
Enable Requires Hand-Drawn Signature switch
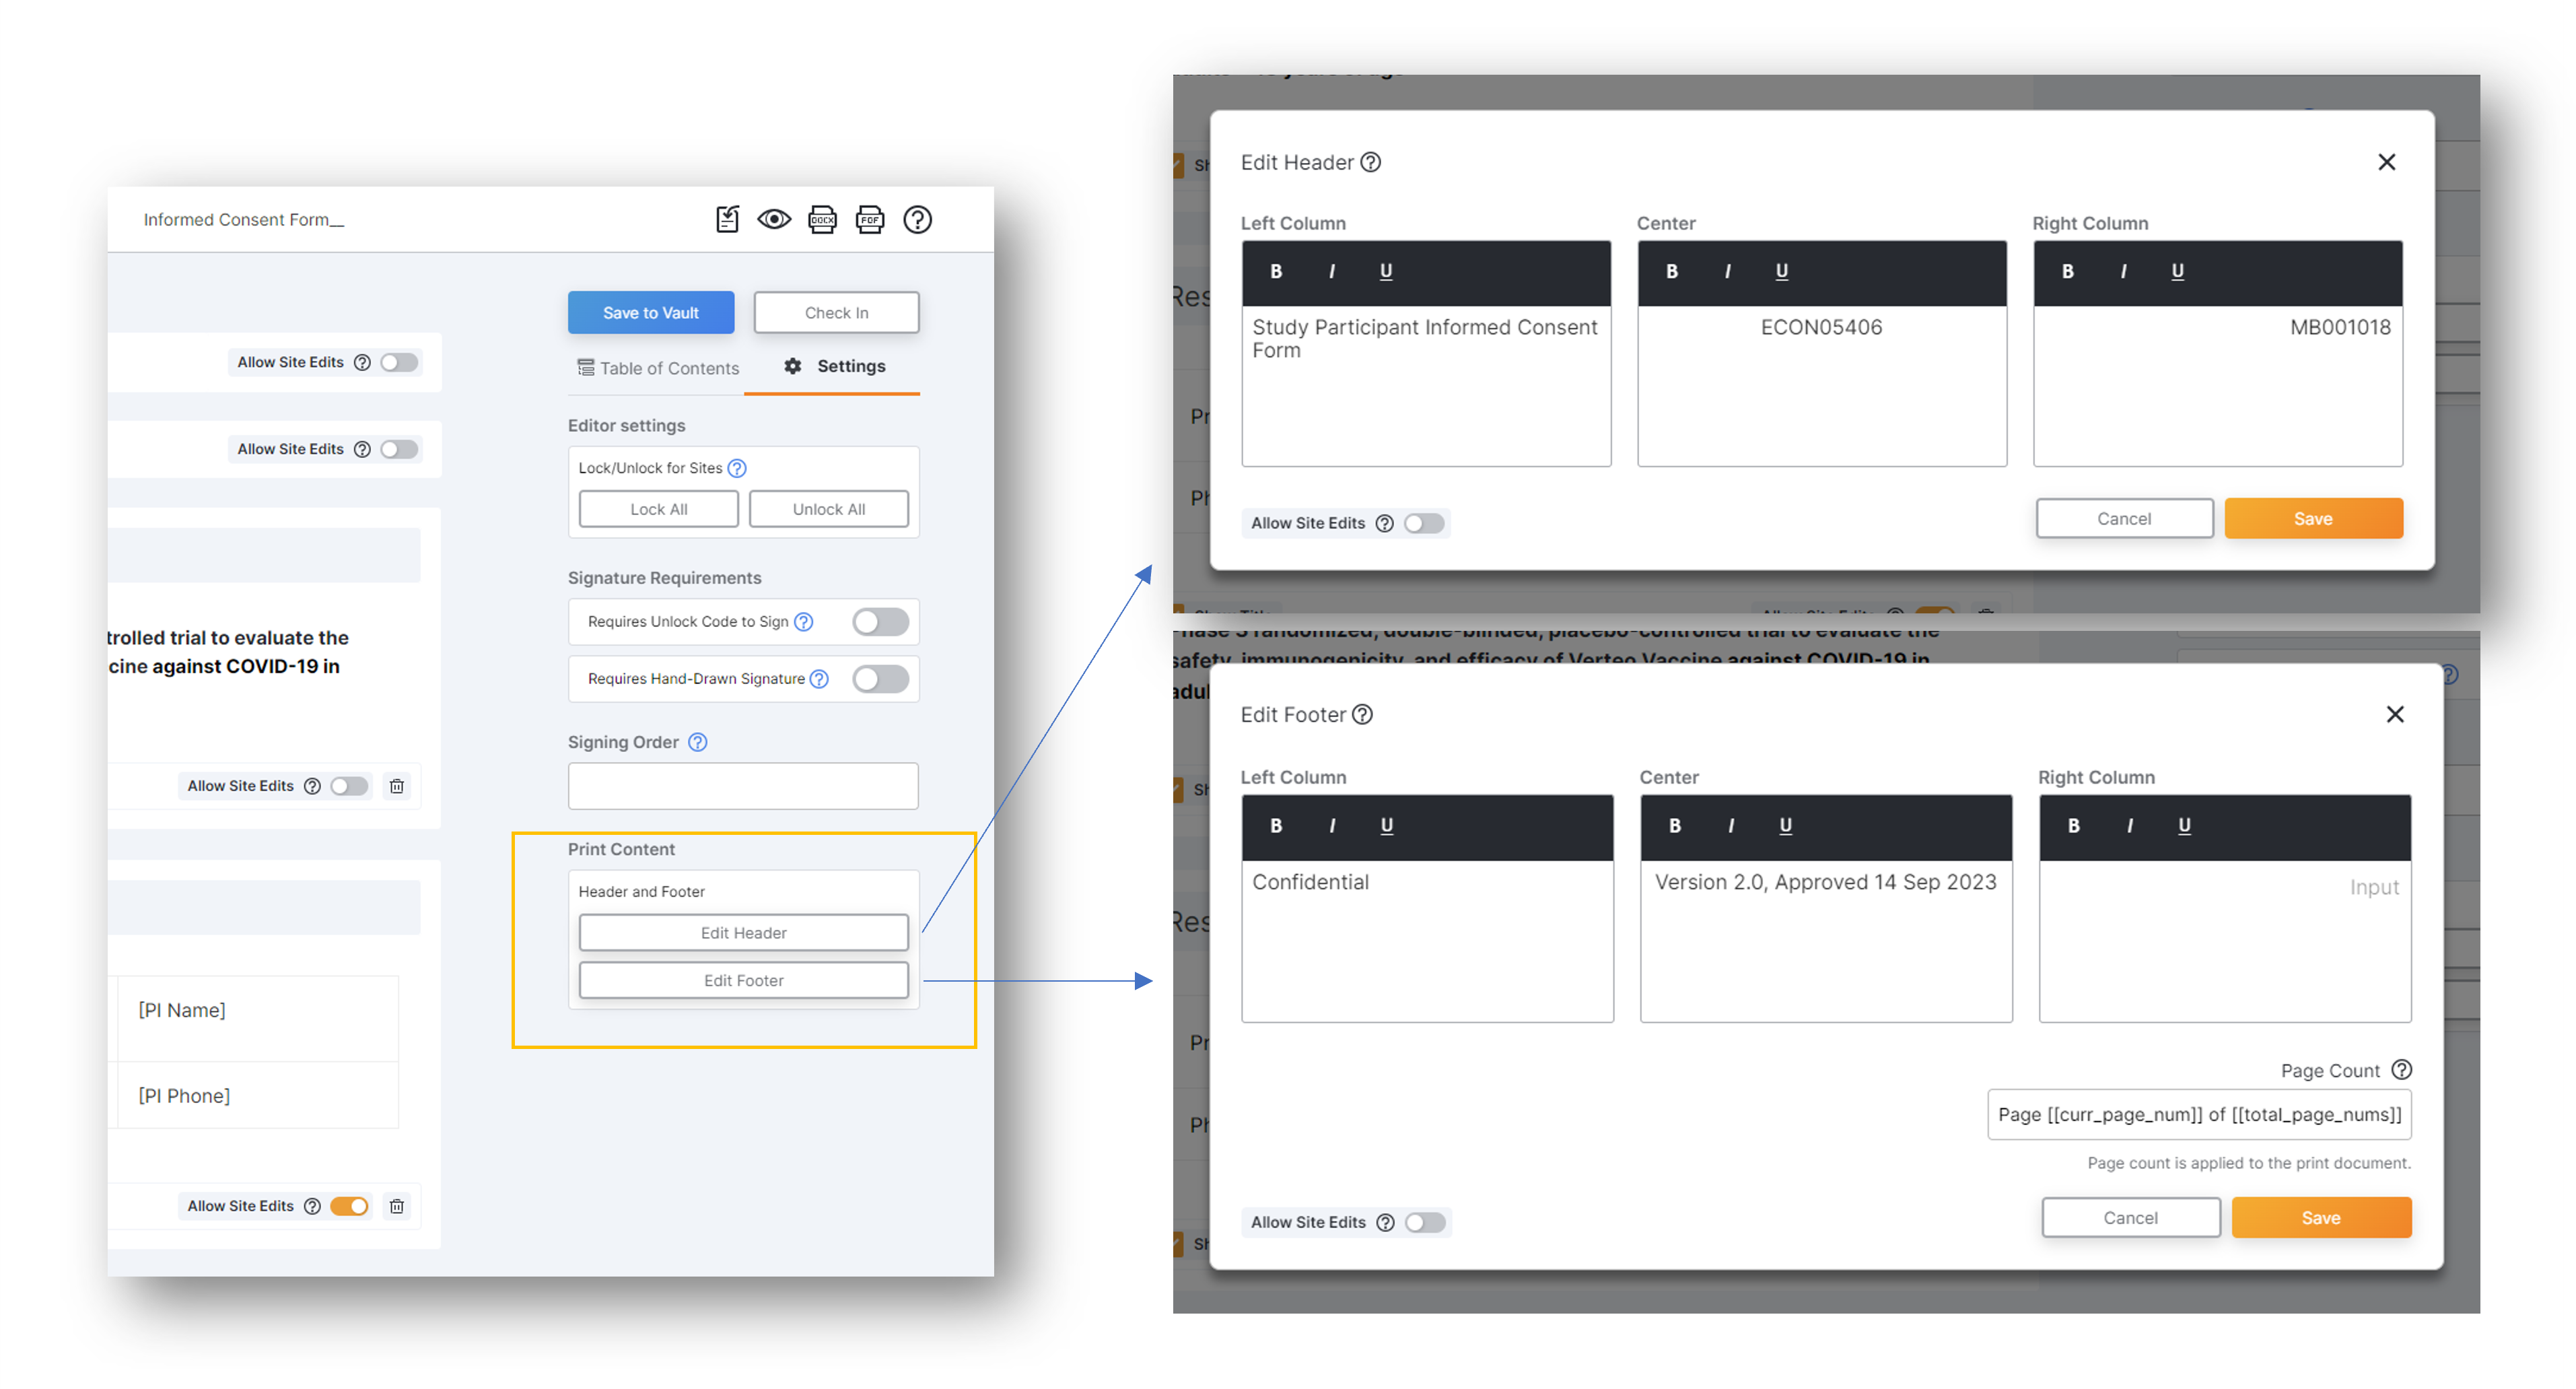pos(880,679)
